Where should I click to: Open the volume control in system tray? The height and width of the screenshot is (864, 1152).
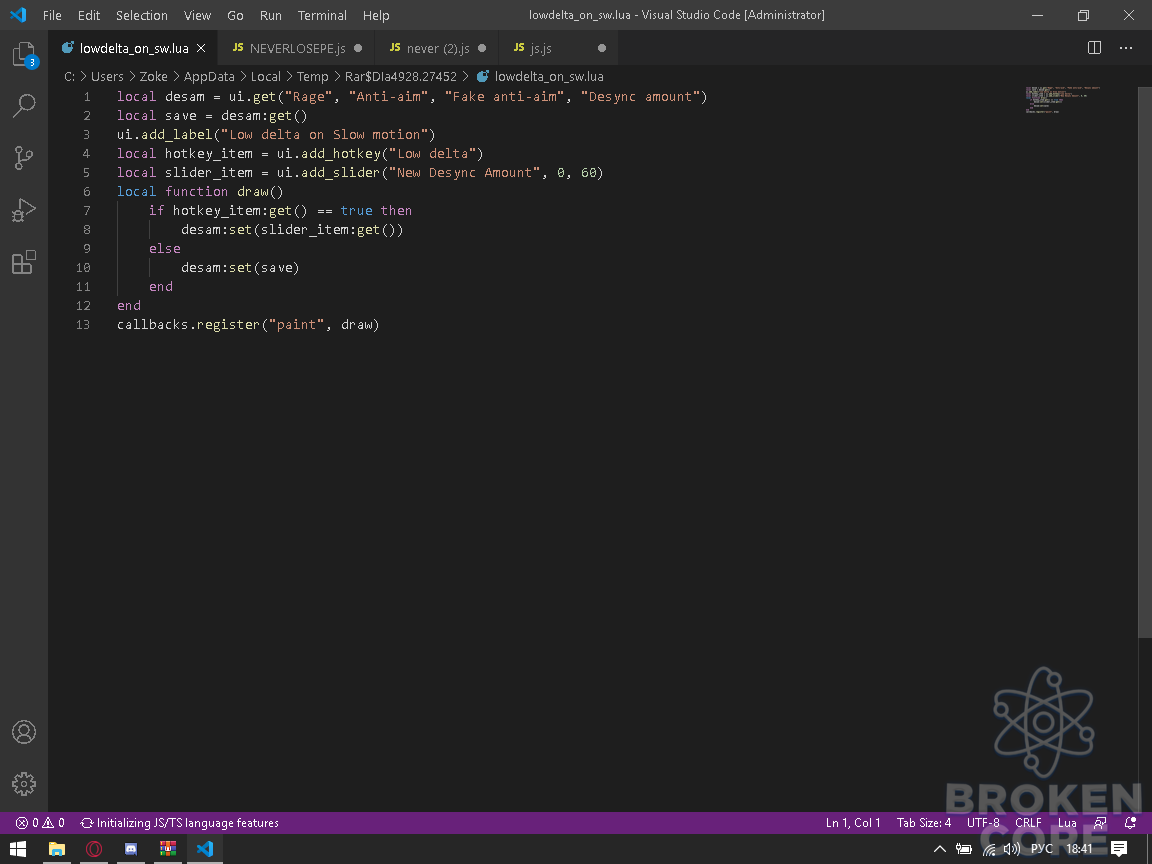click(x=1012, y=849)
